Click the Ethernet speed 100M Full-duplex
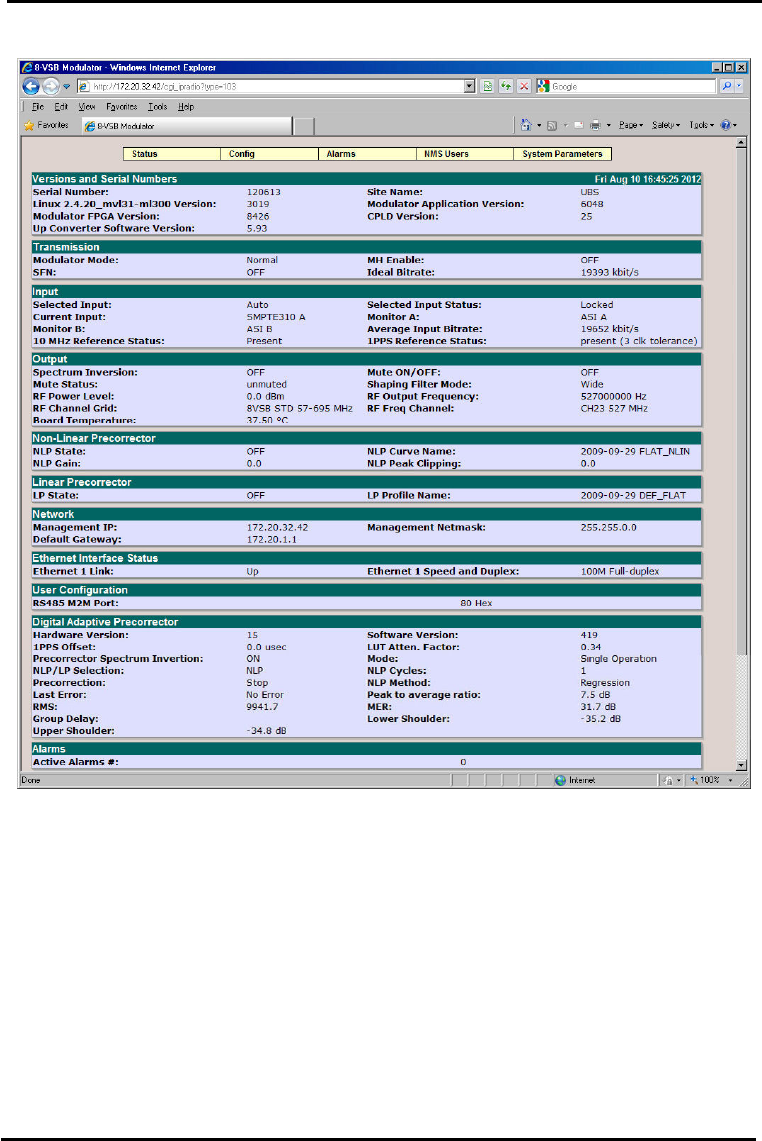This screenshot has height=1141, width=762. tap(620, 572)
